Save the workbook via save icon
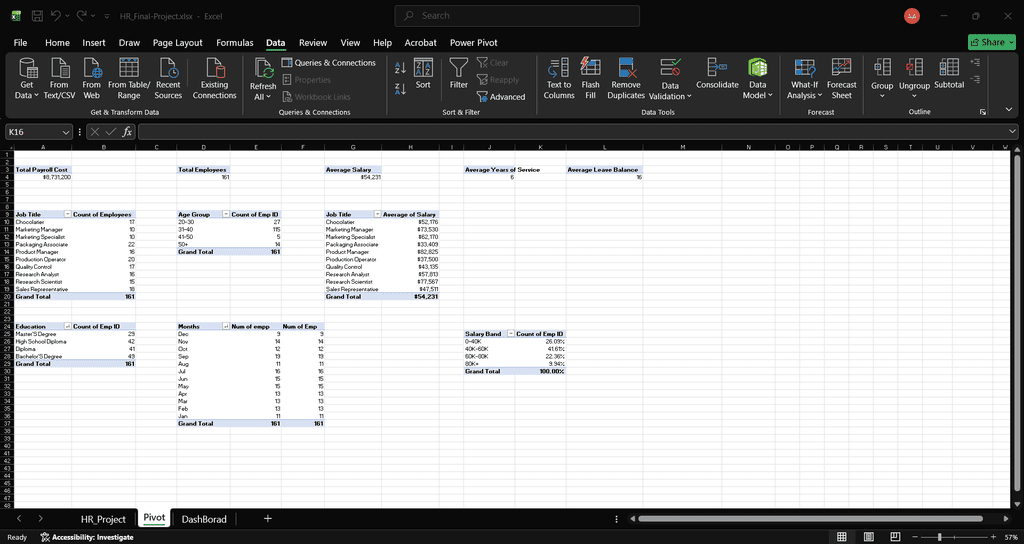This screenshot has height=544, width=1024. [x=37, y=16]
